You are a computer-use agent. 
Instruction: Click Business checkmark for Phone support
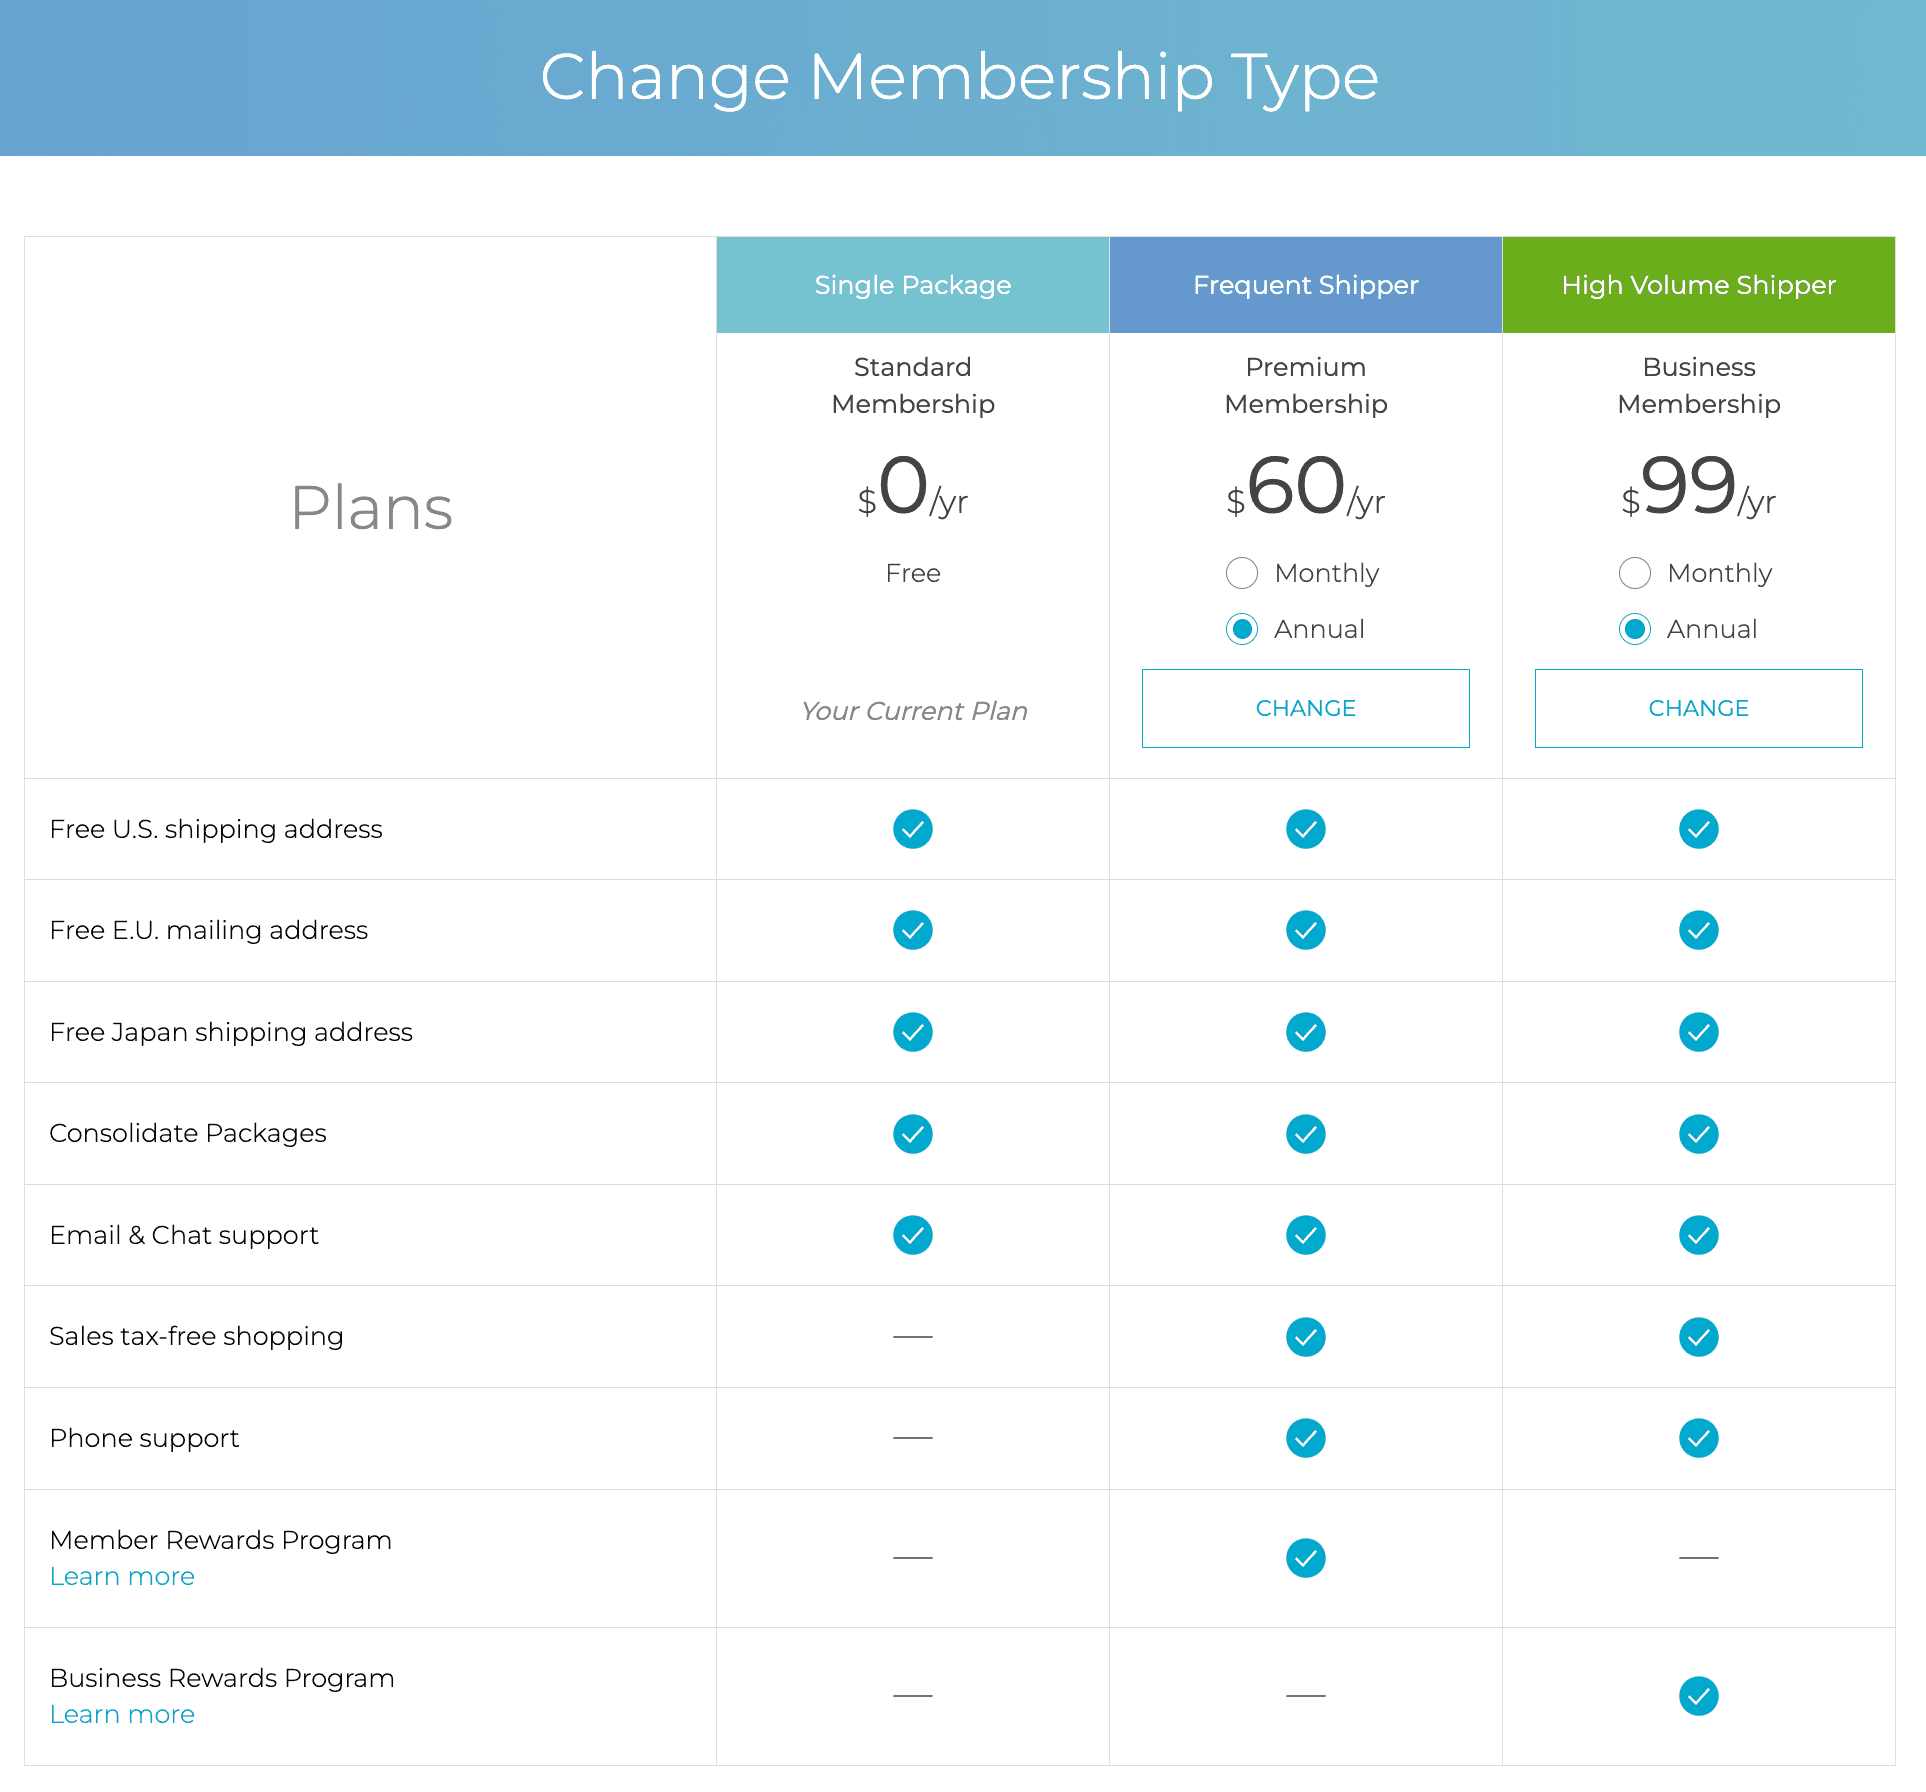pos(1698,1438)
